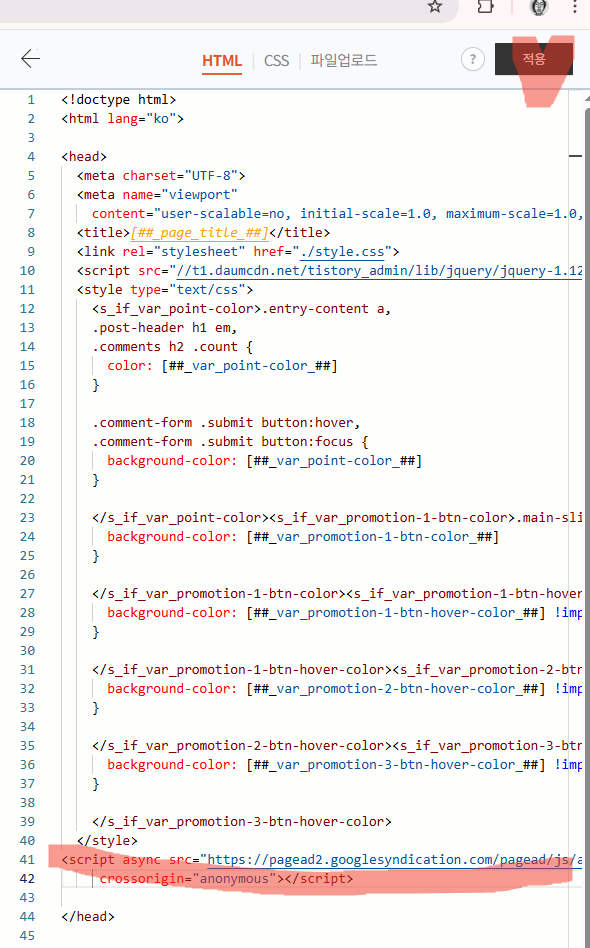Click background-color line on line 20
This screenshot has width=590, height=948.
pos(265,461)
